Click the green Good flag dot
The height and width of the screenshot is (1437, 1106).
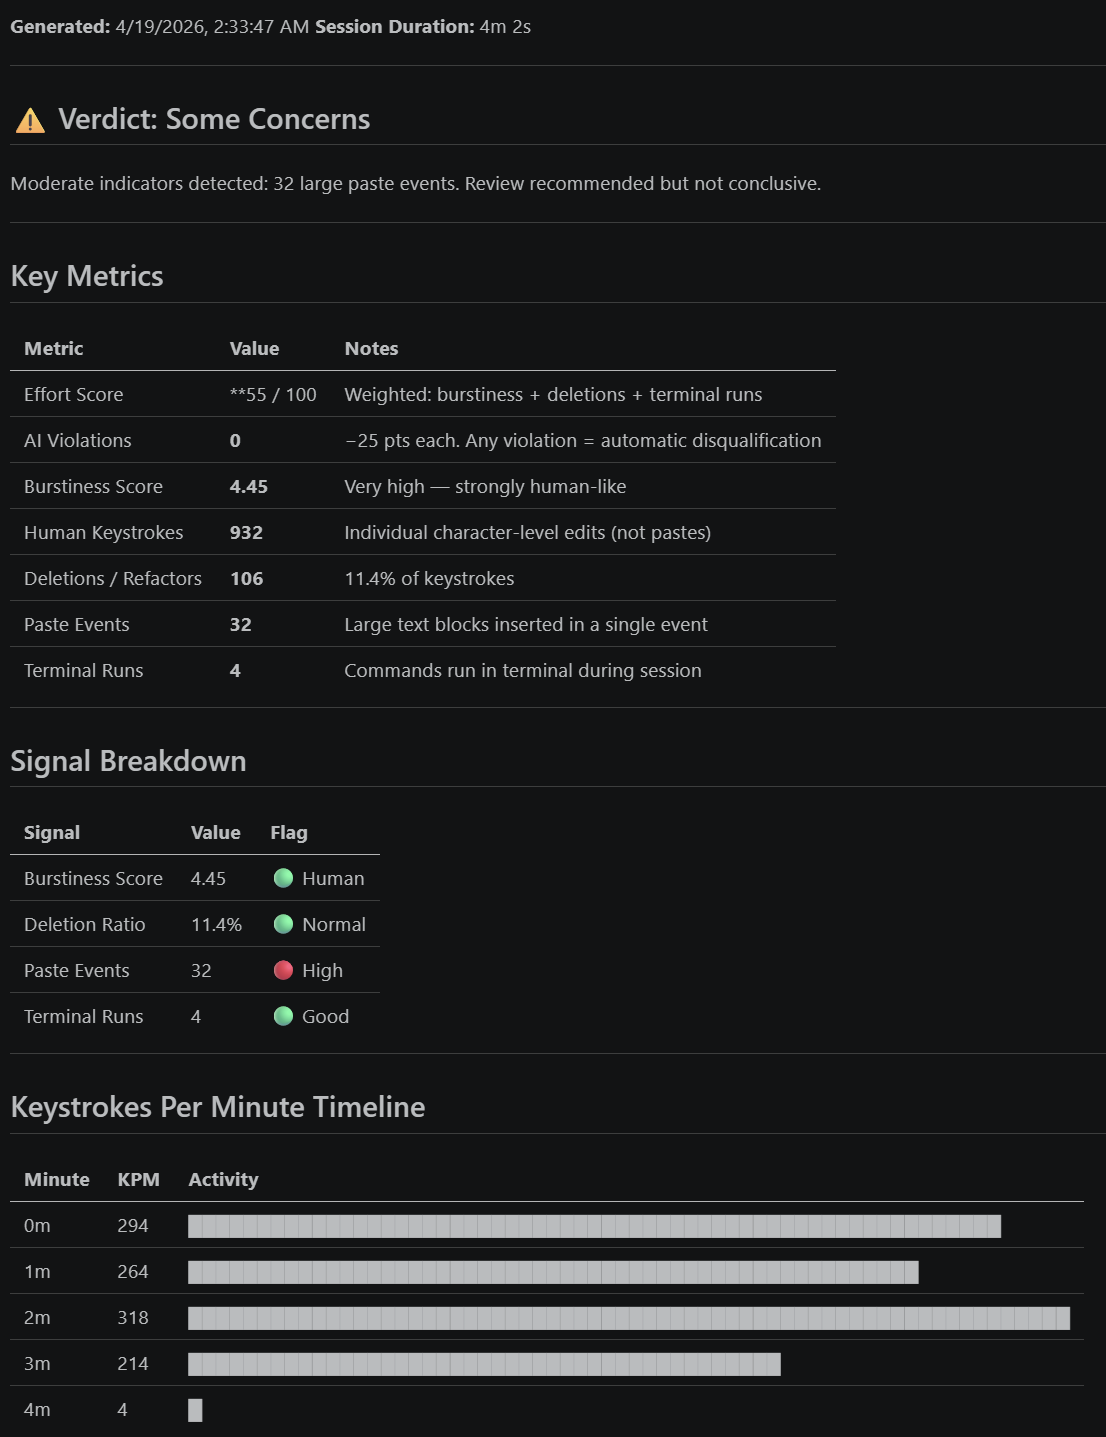(283, 1016)
